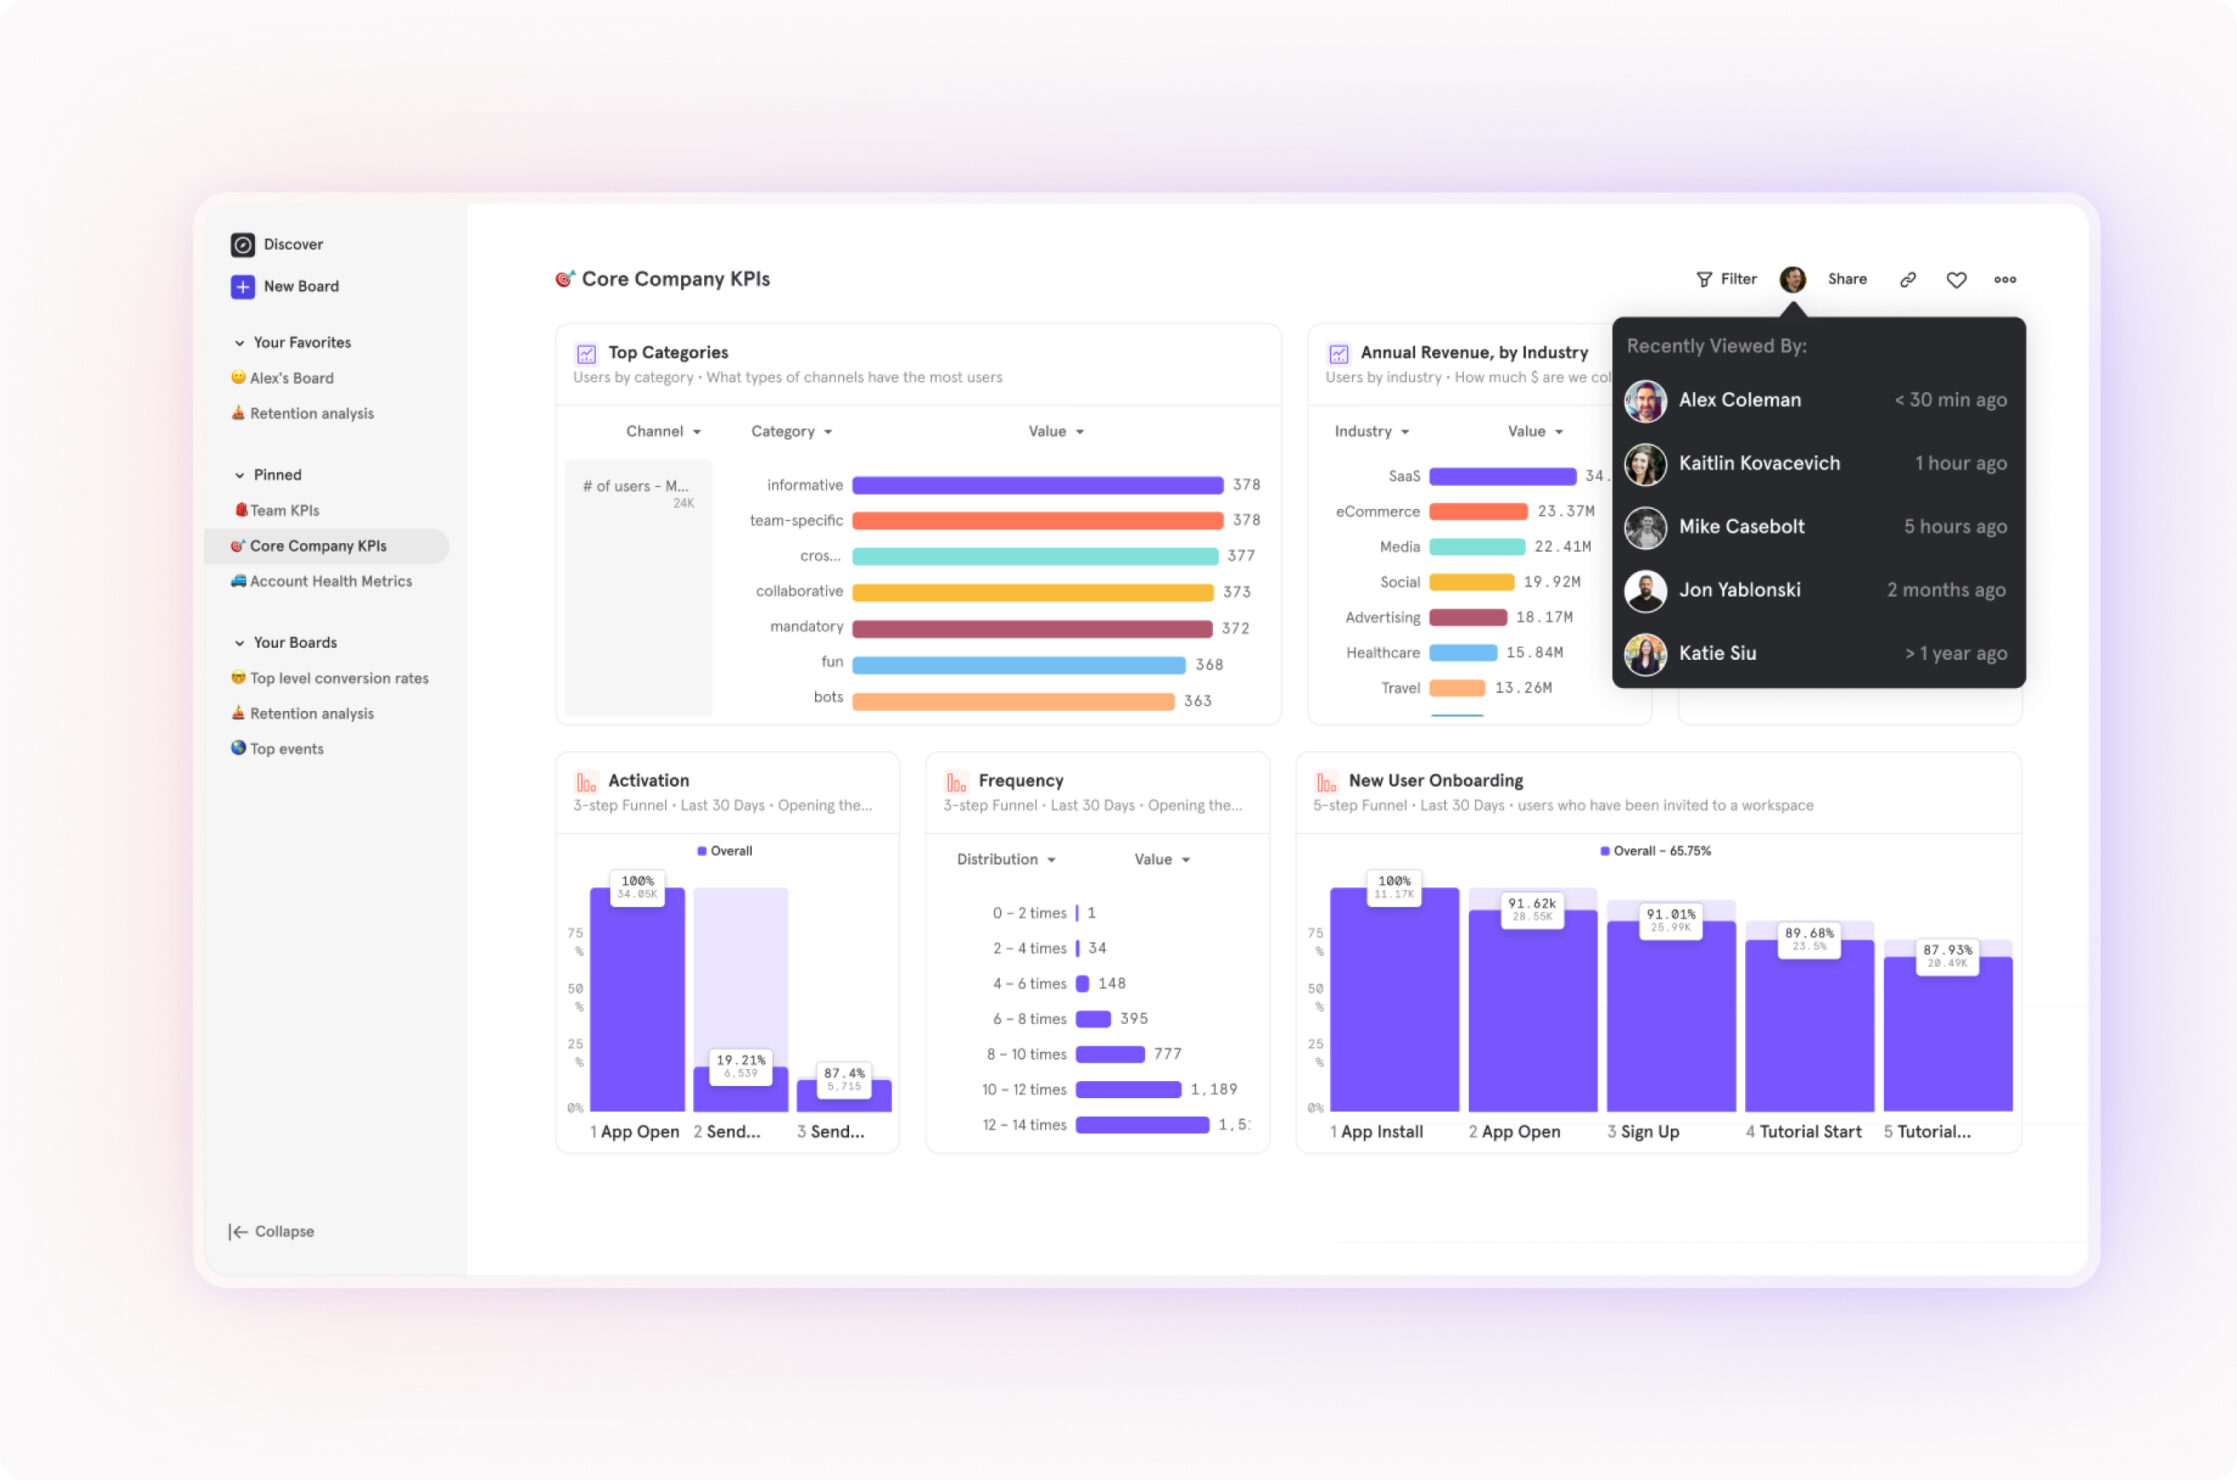Open the Industry column dropdown

pos(1371,431)
